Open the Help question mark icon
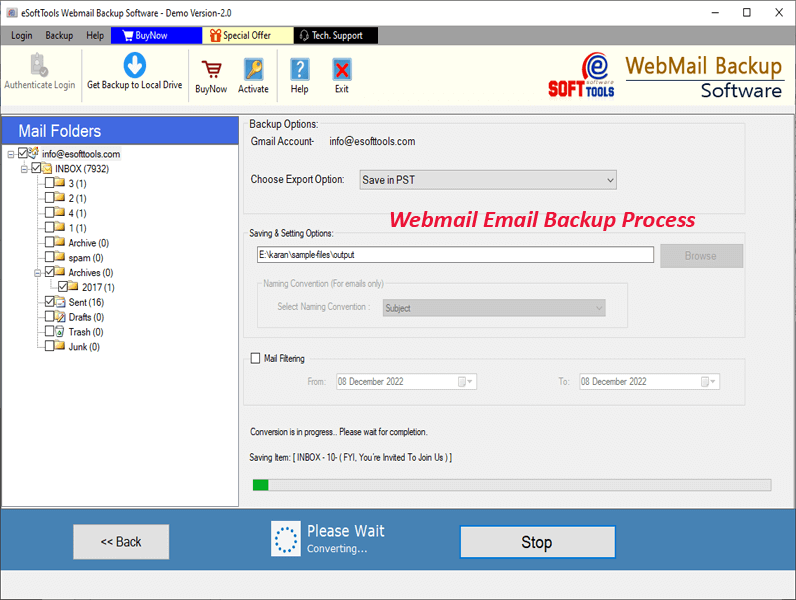The image size is (796, 600). [x=299, y=69]
